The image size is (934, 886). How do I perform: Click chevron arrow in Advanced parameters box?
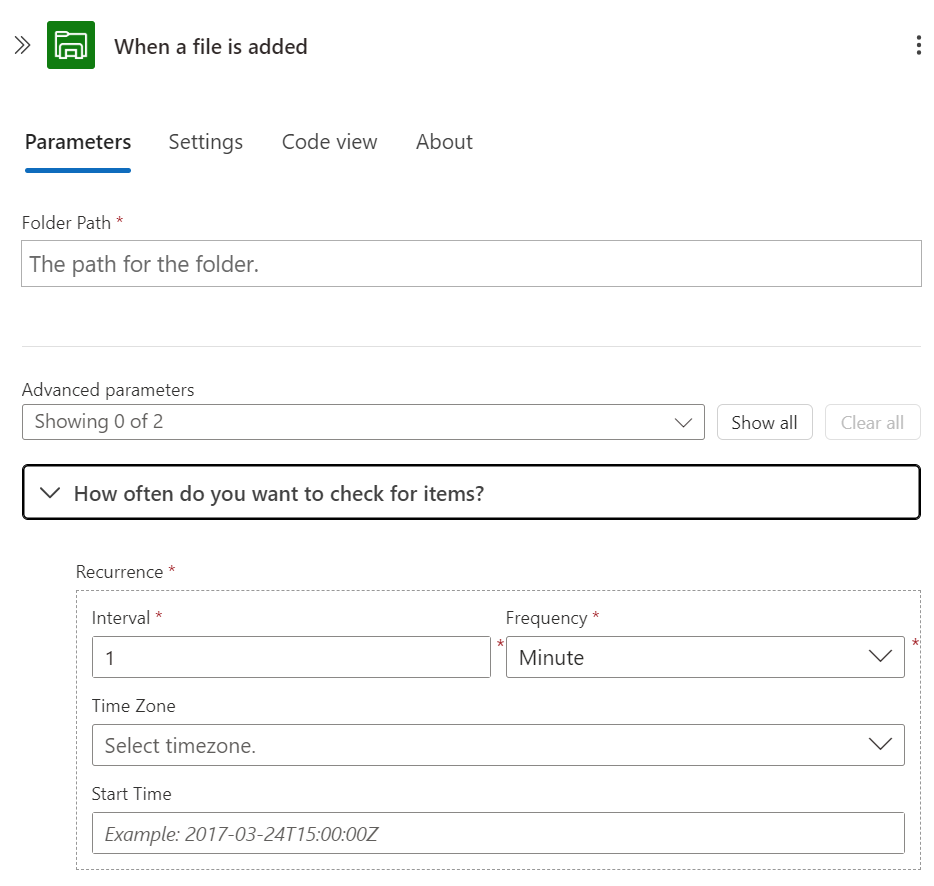tap(684, 423)
